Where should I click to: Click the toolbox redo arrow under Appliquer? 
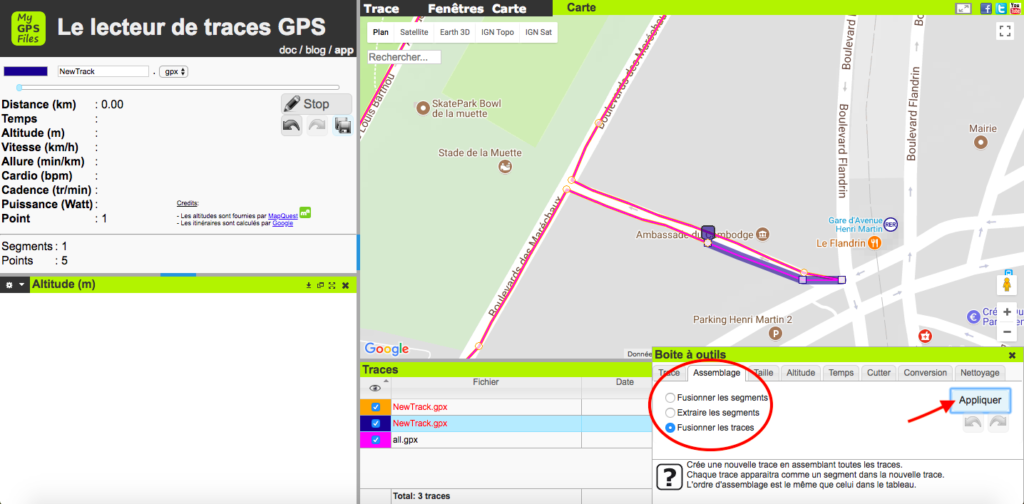tap(997, 422)
